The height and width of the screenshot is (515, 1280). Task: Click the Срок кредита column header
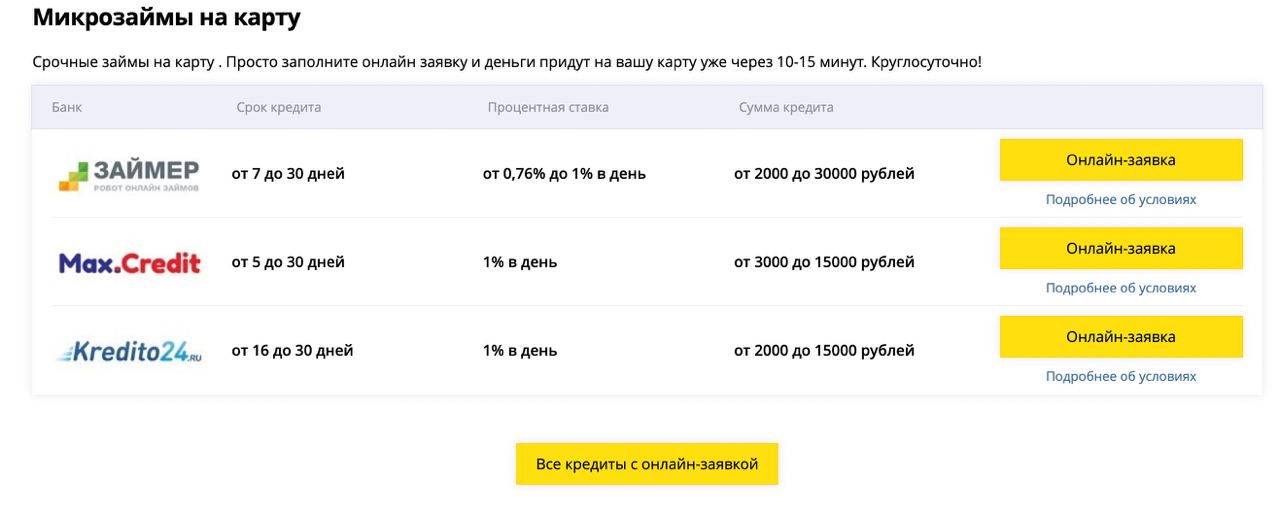coord(279,107)
